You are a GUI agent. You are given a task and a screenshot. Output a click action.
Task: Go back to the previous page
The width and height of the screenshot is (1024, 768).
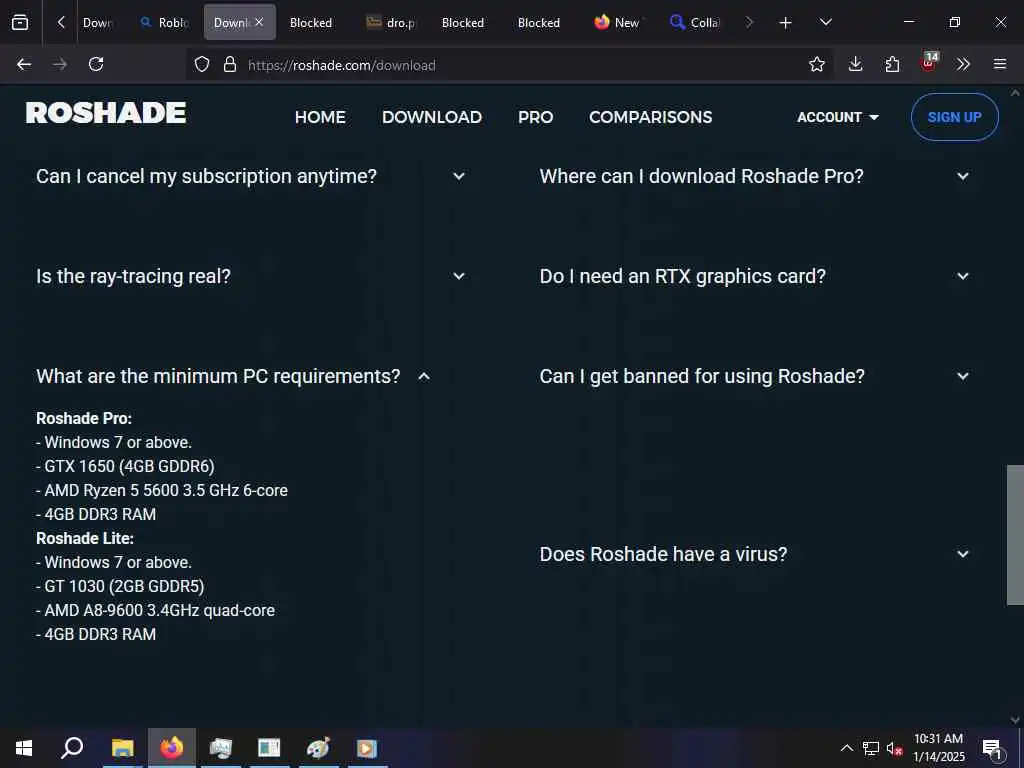click(x=24, y=64)
